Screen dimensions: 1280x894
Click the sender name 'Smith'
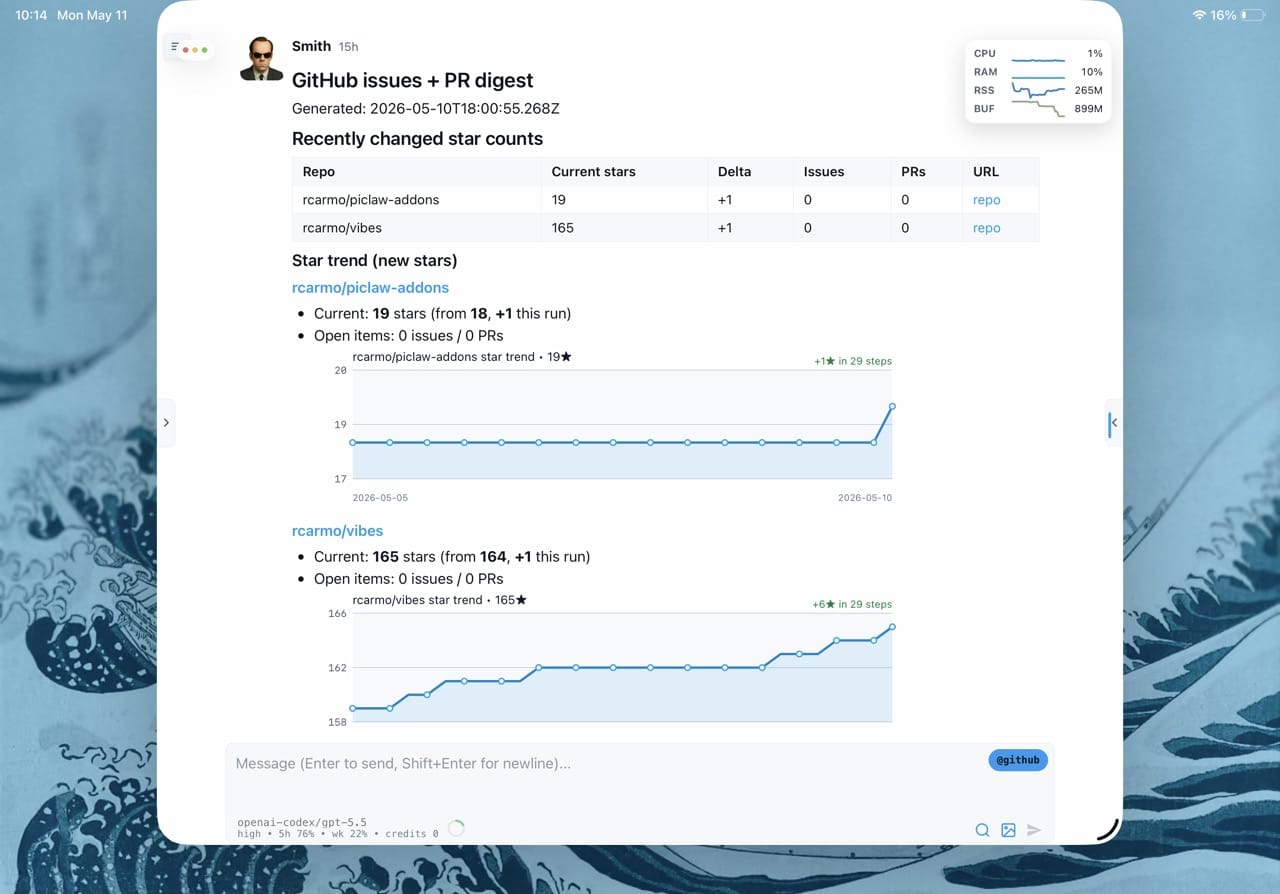[x=311, y=46]
